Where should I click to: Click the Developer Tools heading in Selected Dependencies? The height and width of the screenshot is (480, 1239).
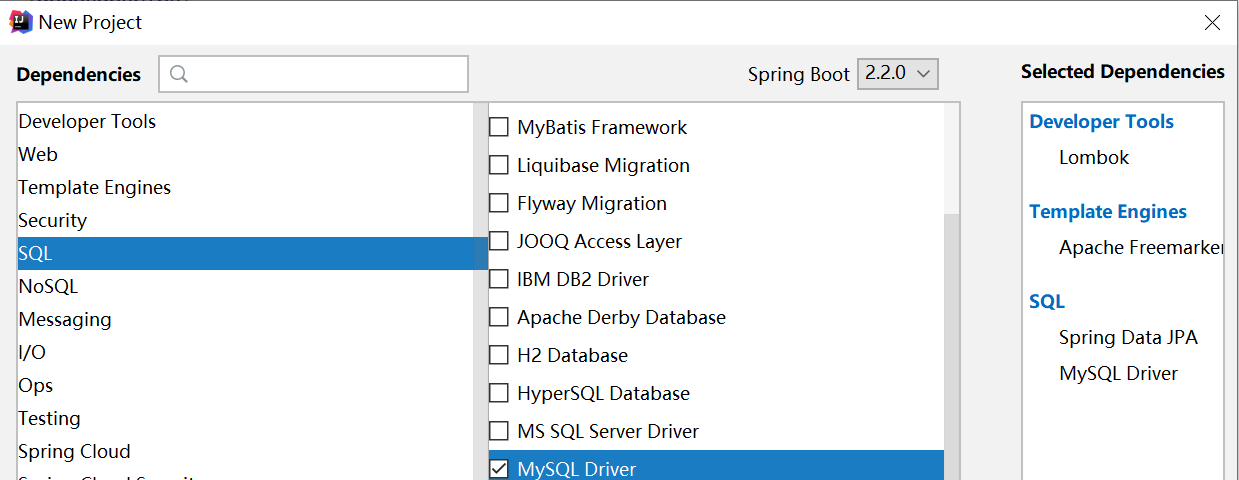[x=1101, y=122]
